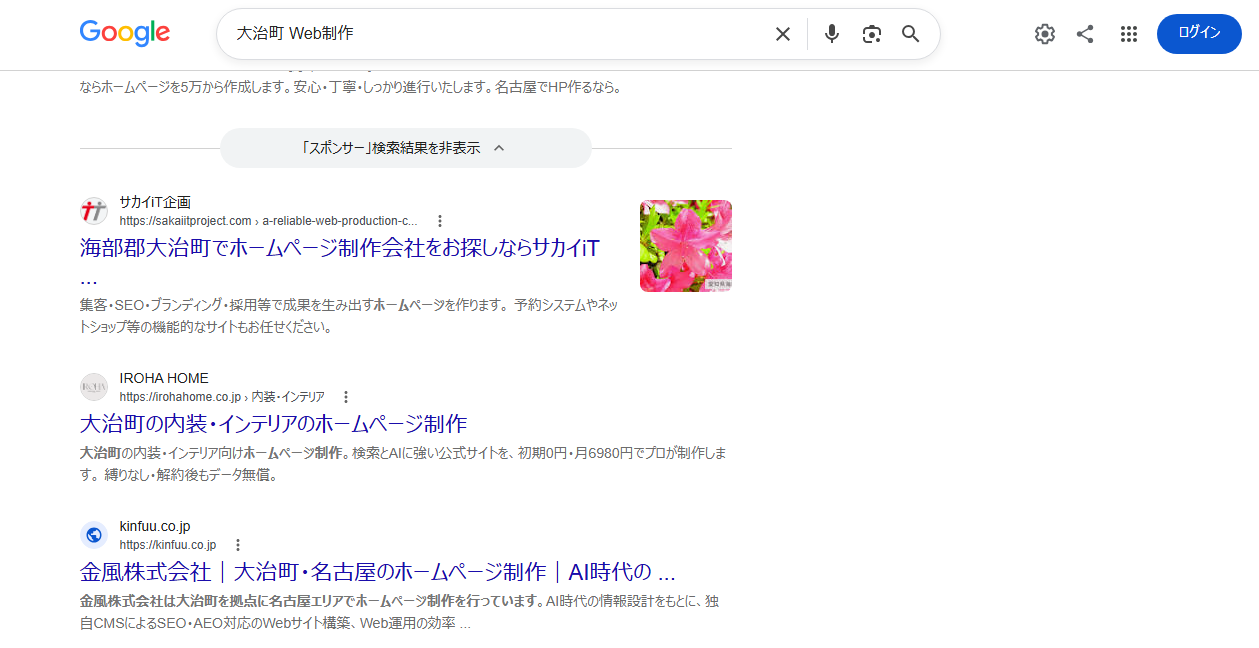Open the サカイiT企画 site favicon
Image resolution: width=1259 pixels, height=648 pixels.
[x=94, y=211]
